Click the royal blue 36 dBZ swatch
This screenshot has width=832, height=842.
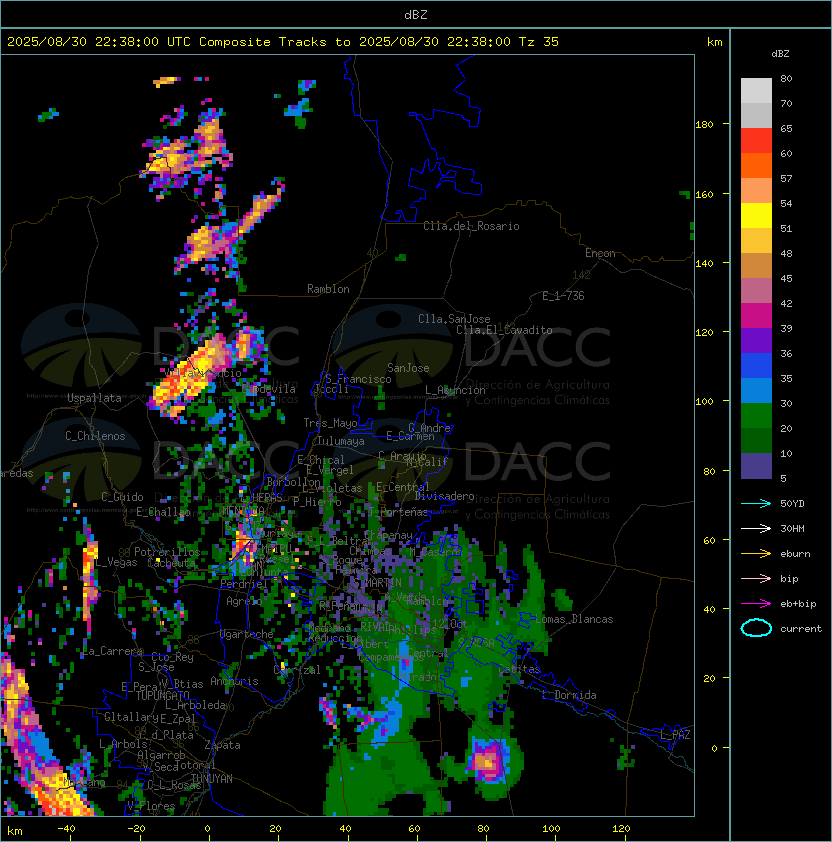(x=756, y=365)
